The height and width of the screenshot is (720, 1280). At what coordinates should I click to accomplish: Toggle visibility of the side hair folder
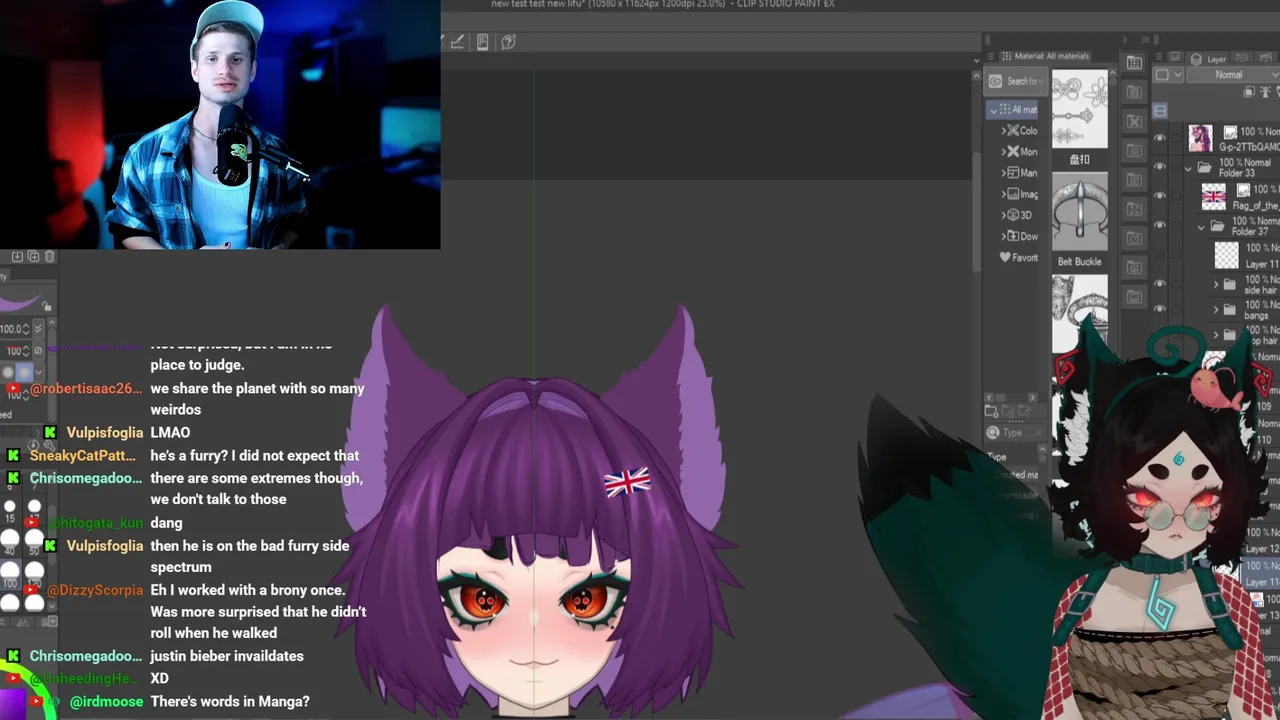point(1160,284)
